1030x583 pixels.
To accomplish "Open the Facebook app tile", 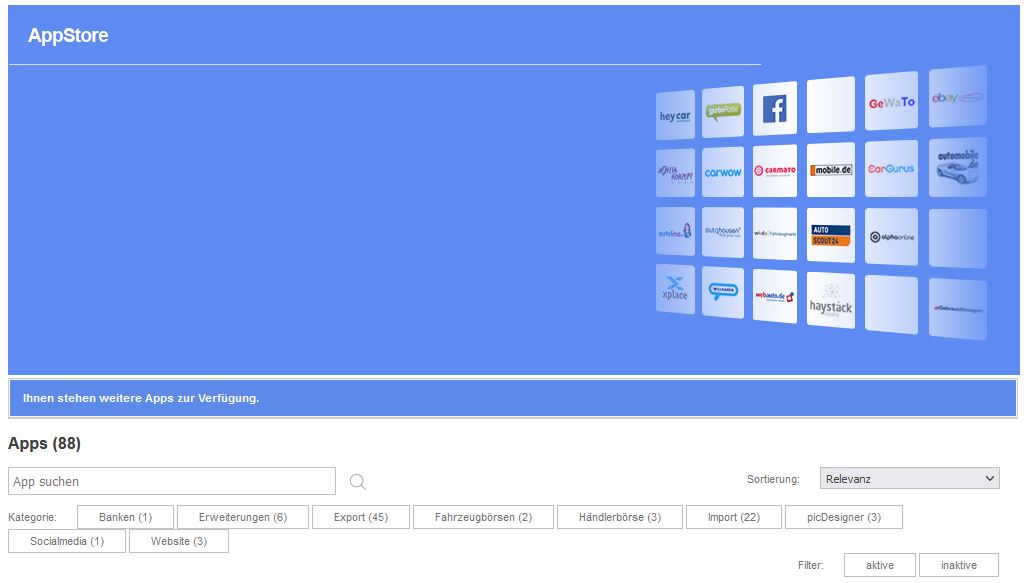I will 774,109.
